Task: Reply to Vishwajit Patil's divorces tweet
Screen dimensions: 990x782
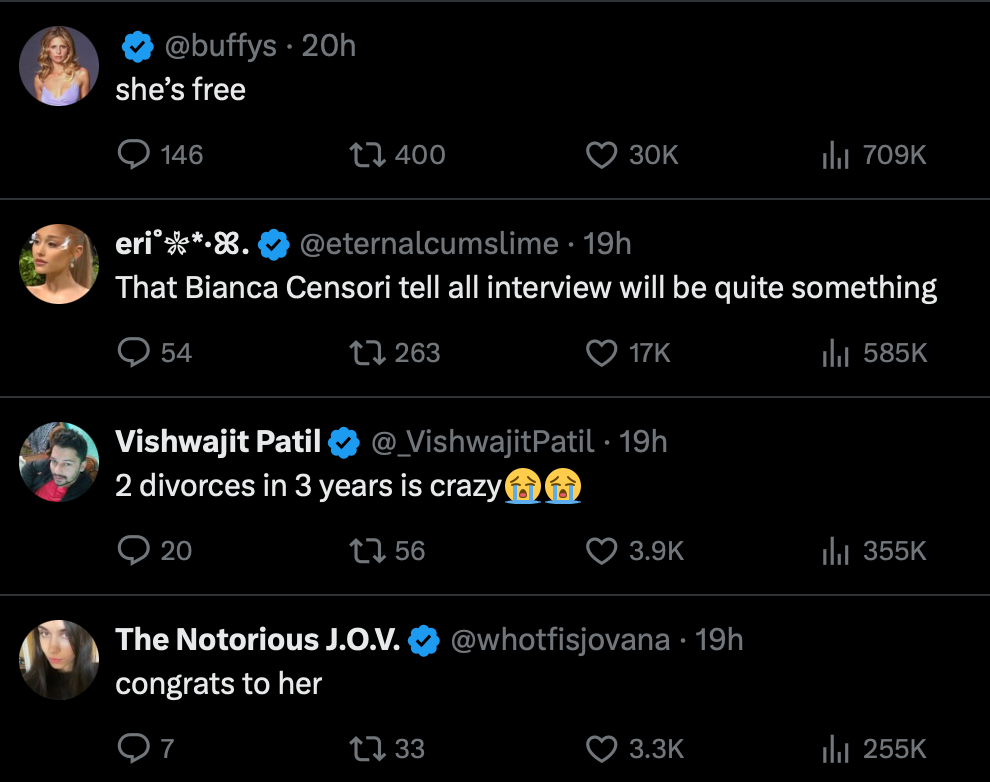Action: pos(134,551)
